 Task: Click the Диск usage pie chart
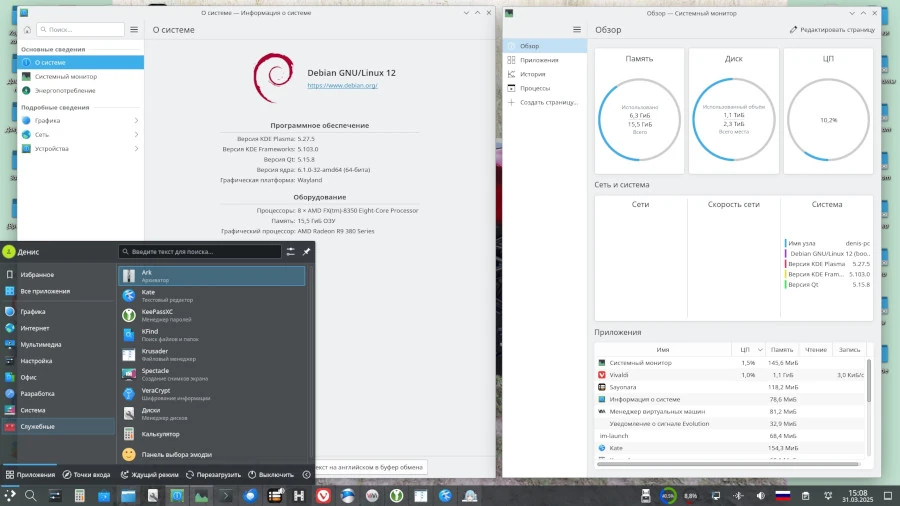(x=734, y=119)
